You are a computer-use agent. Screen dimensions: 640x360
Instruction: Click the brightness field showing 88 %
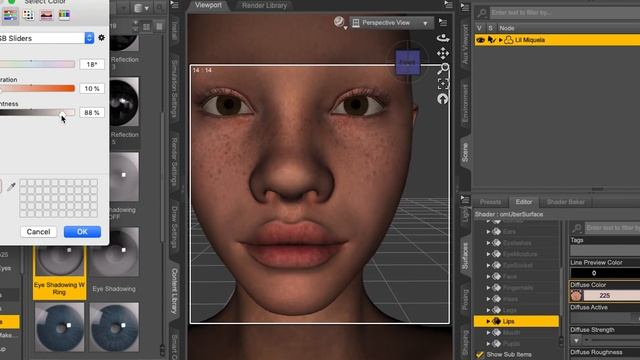pos(92,112)
